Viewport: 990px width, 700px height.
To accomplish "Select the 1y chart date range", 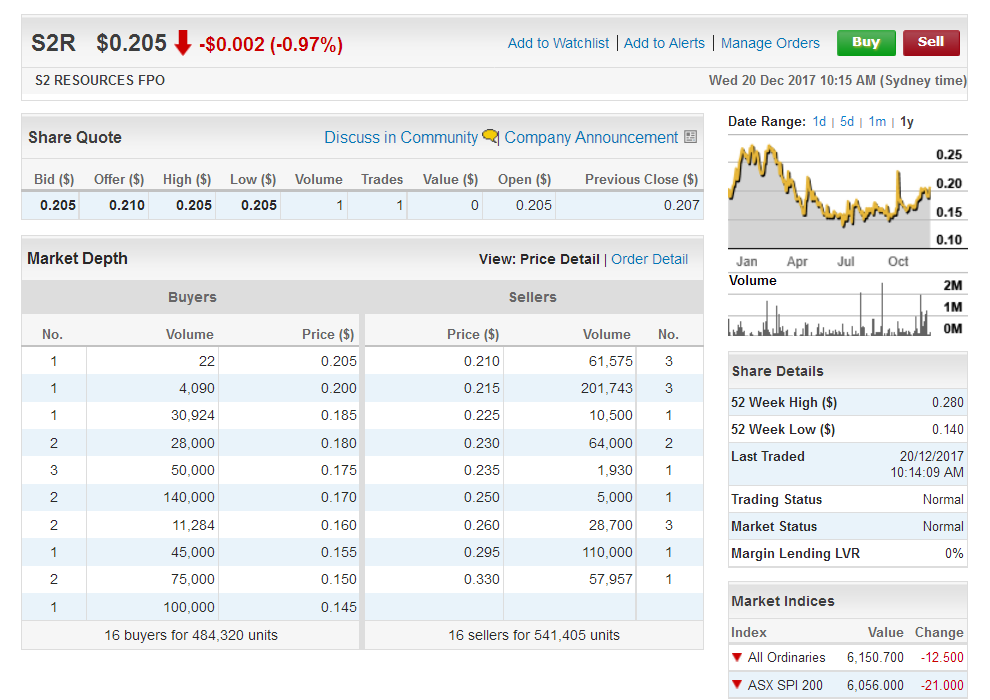I will click(x=907, y=122).
